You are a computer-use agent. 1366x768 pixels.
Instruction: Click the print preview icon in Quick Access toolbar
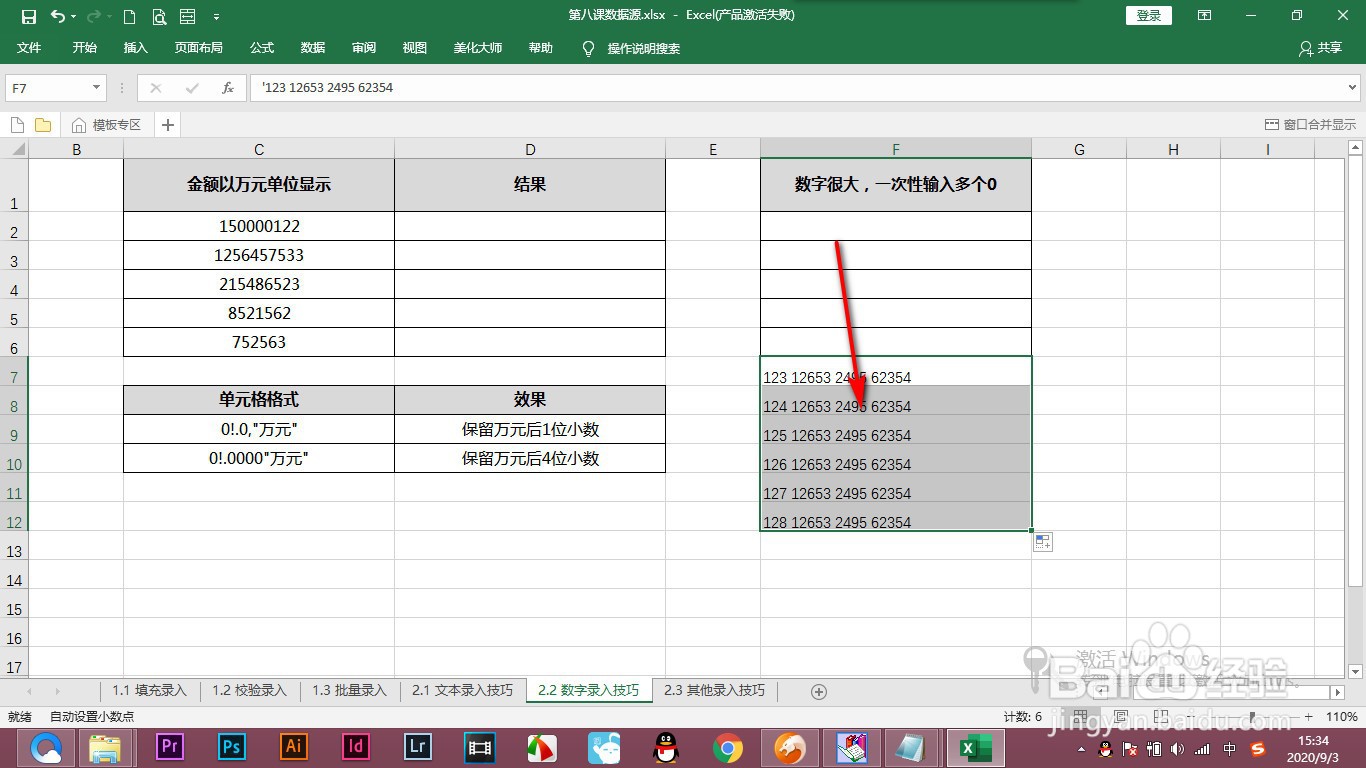pyautogui.click(x=158, y=15)
